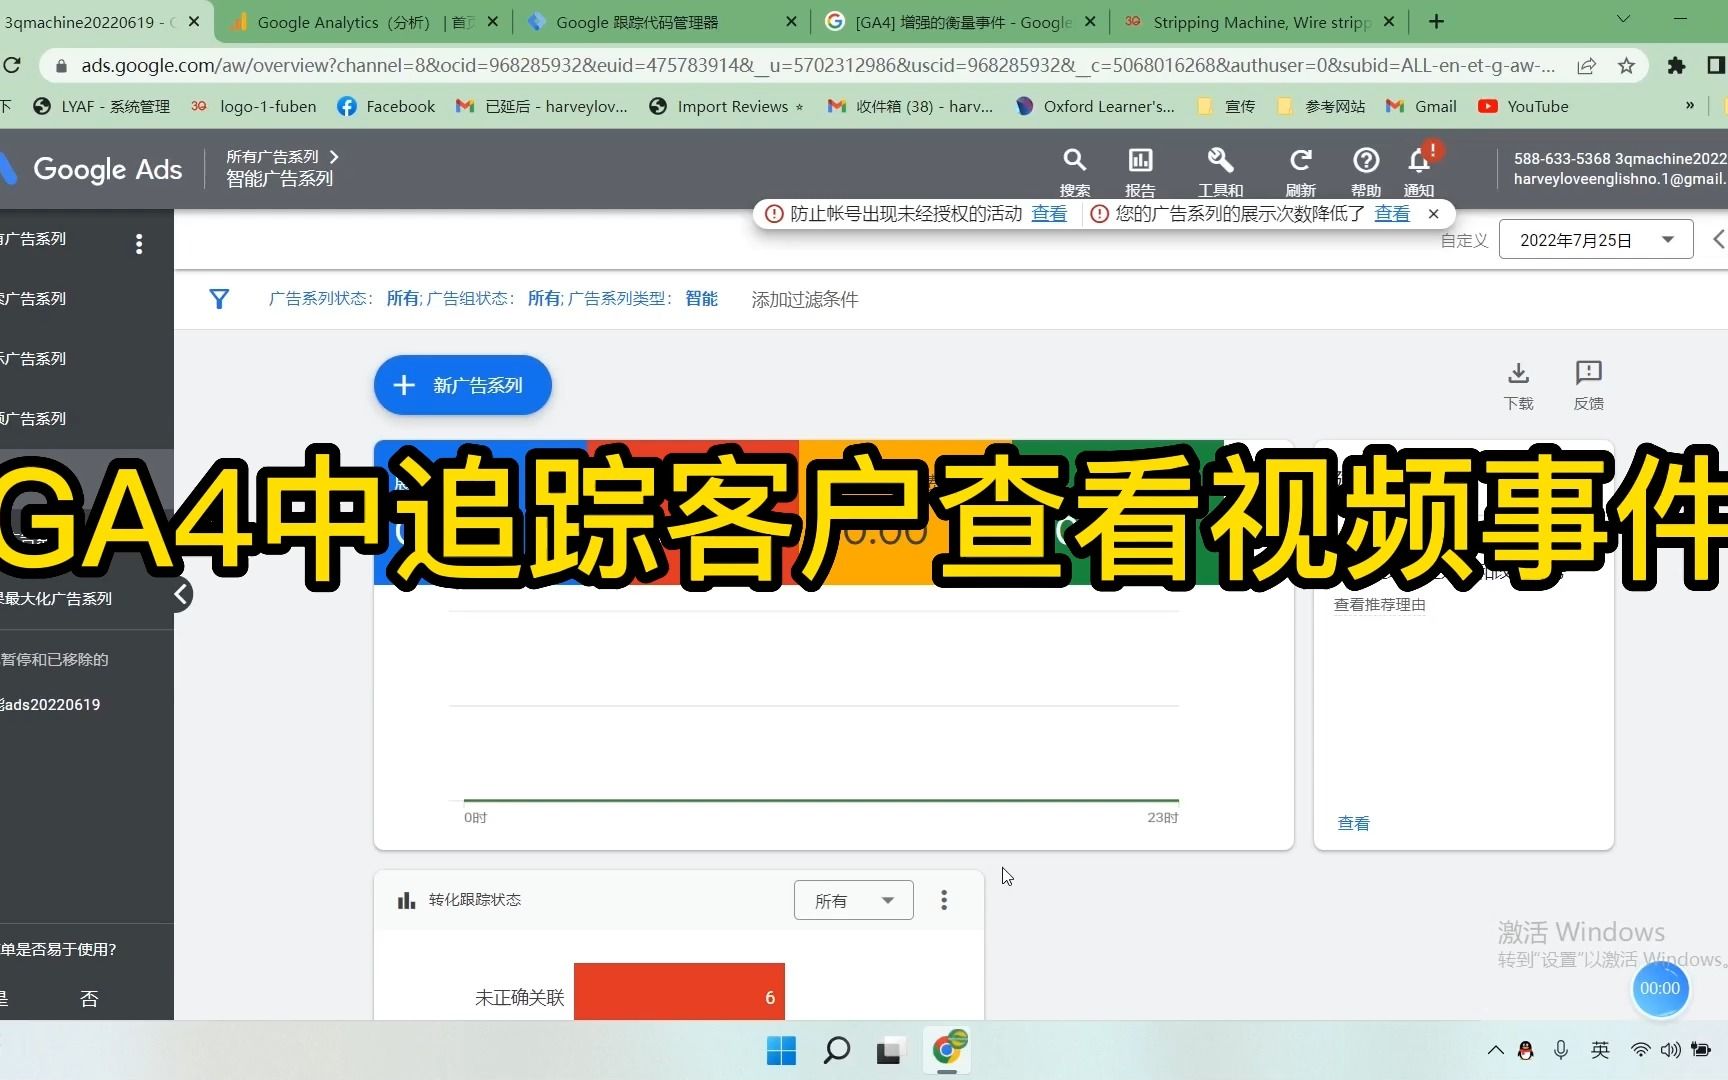Image resolution: width=1728 pixels, height=1080 pixels.
Task: Open Oxford Learner's bookmark
Action: click(1095, 106)
